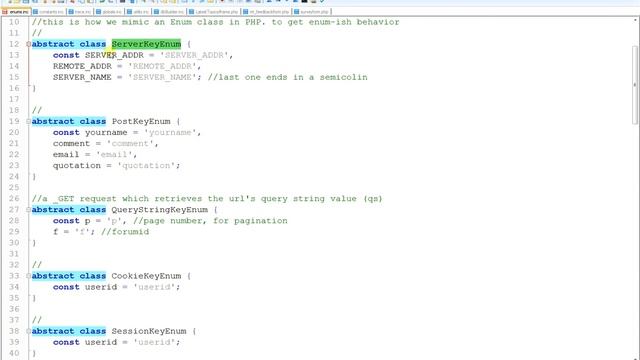Viewport: 640px width, 360px height.
Task: Open the trace.inc tab
Action: 80,12
